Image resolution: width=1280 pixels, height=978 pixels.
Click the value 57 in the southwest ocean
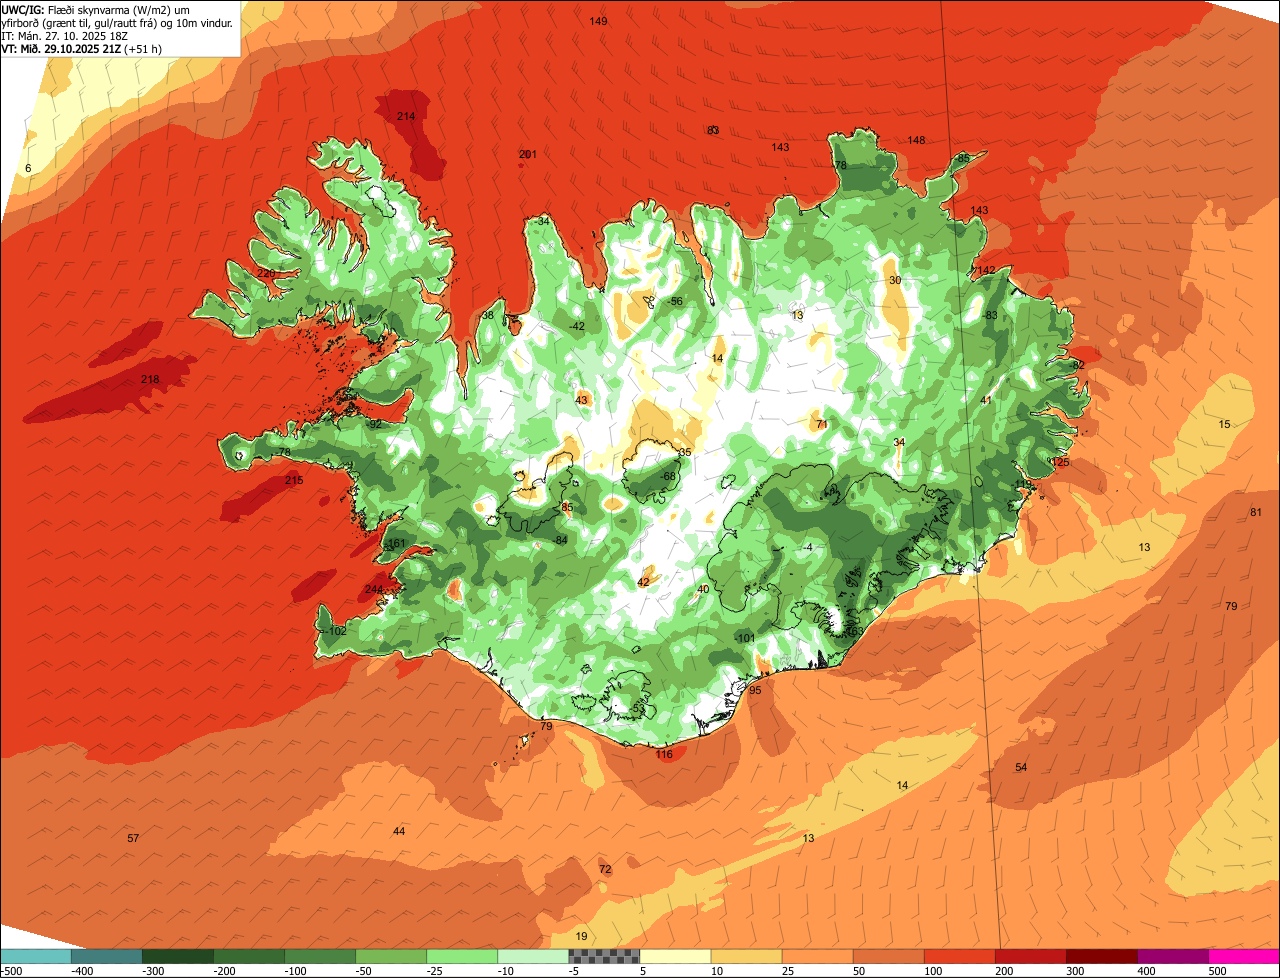pos(133,838)
